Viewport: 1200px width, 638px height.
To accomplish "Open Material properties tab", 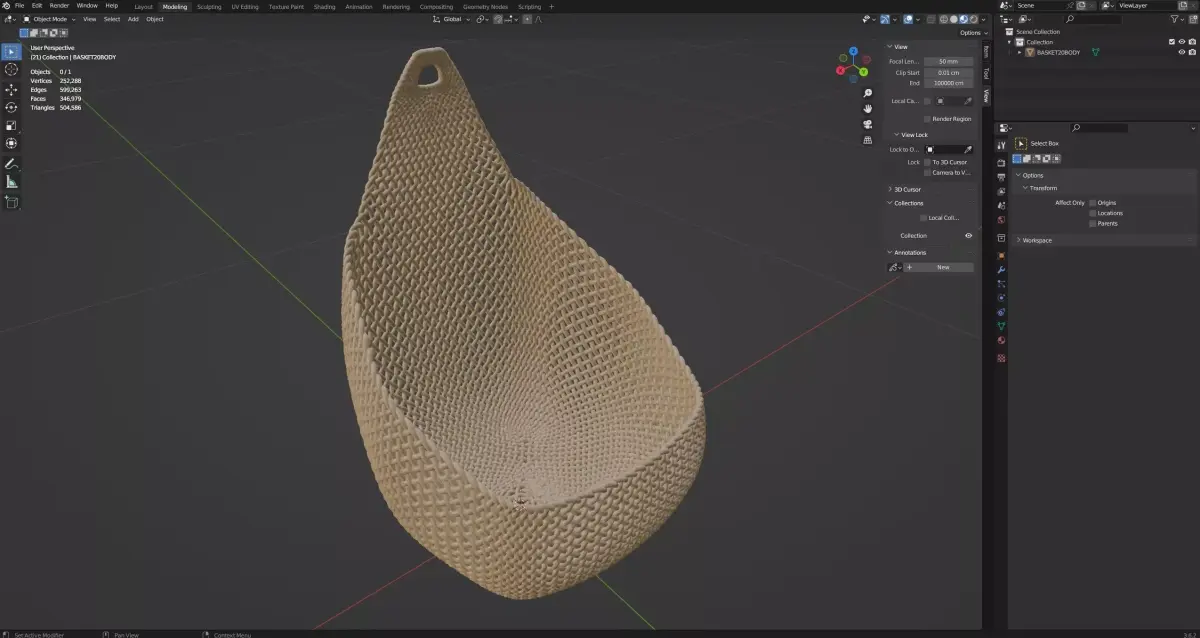I will 1001,340.
